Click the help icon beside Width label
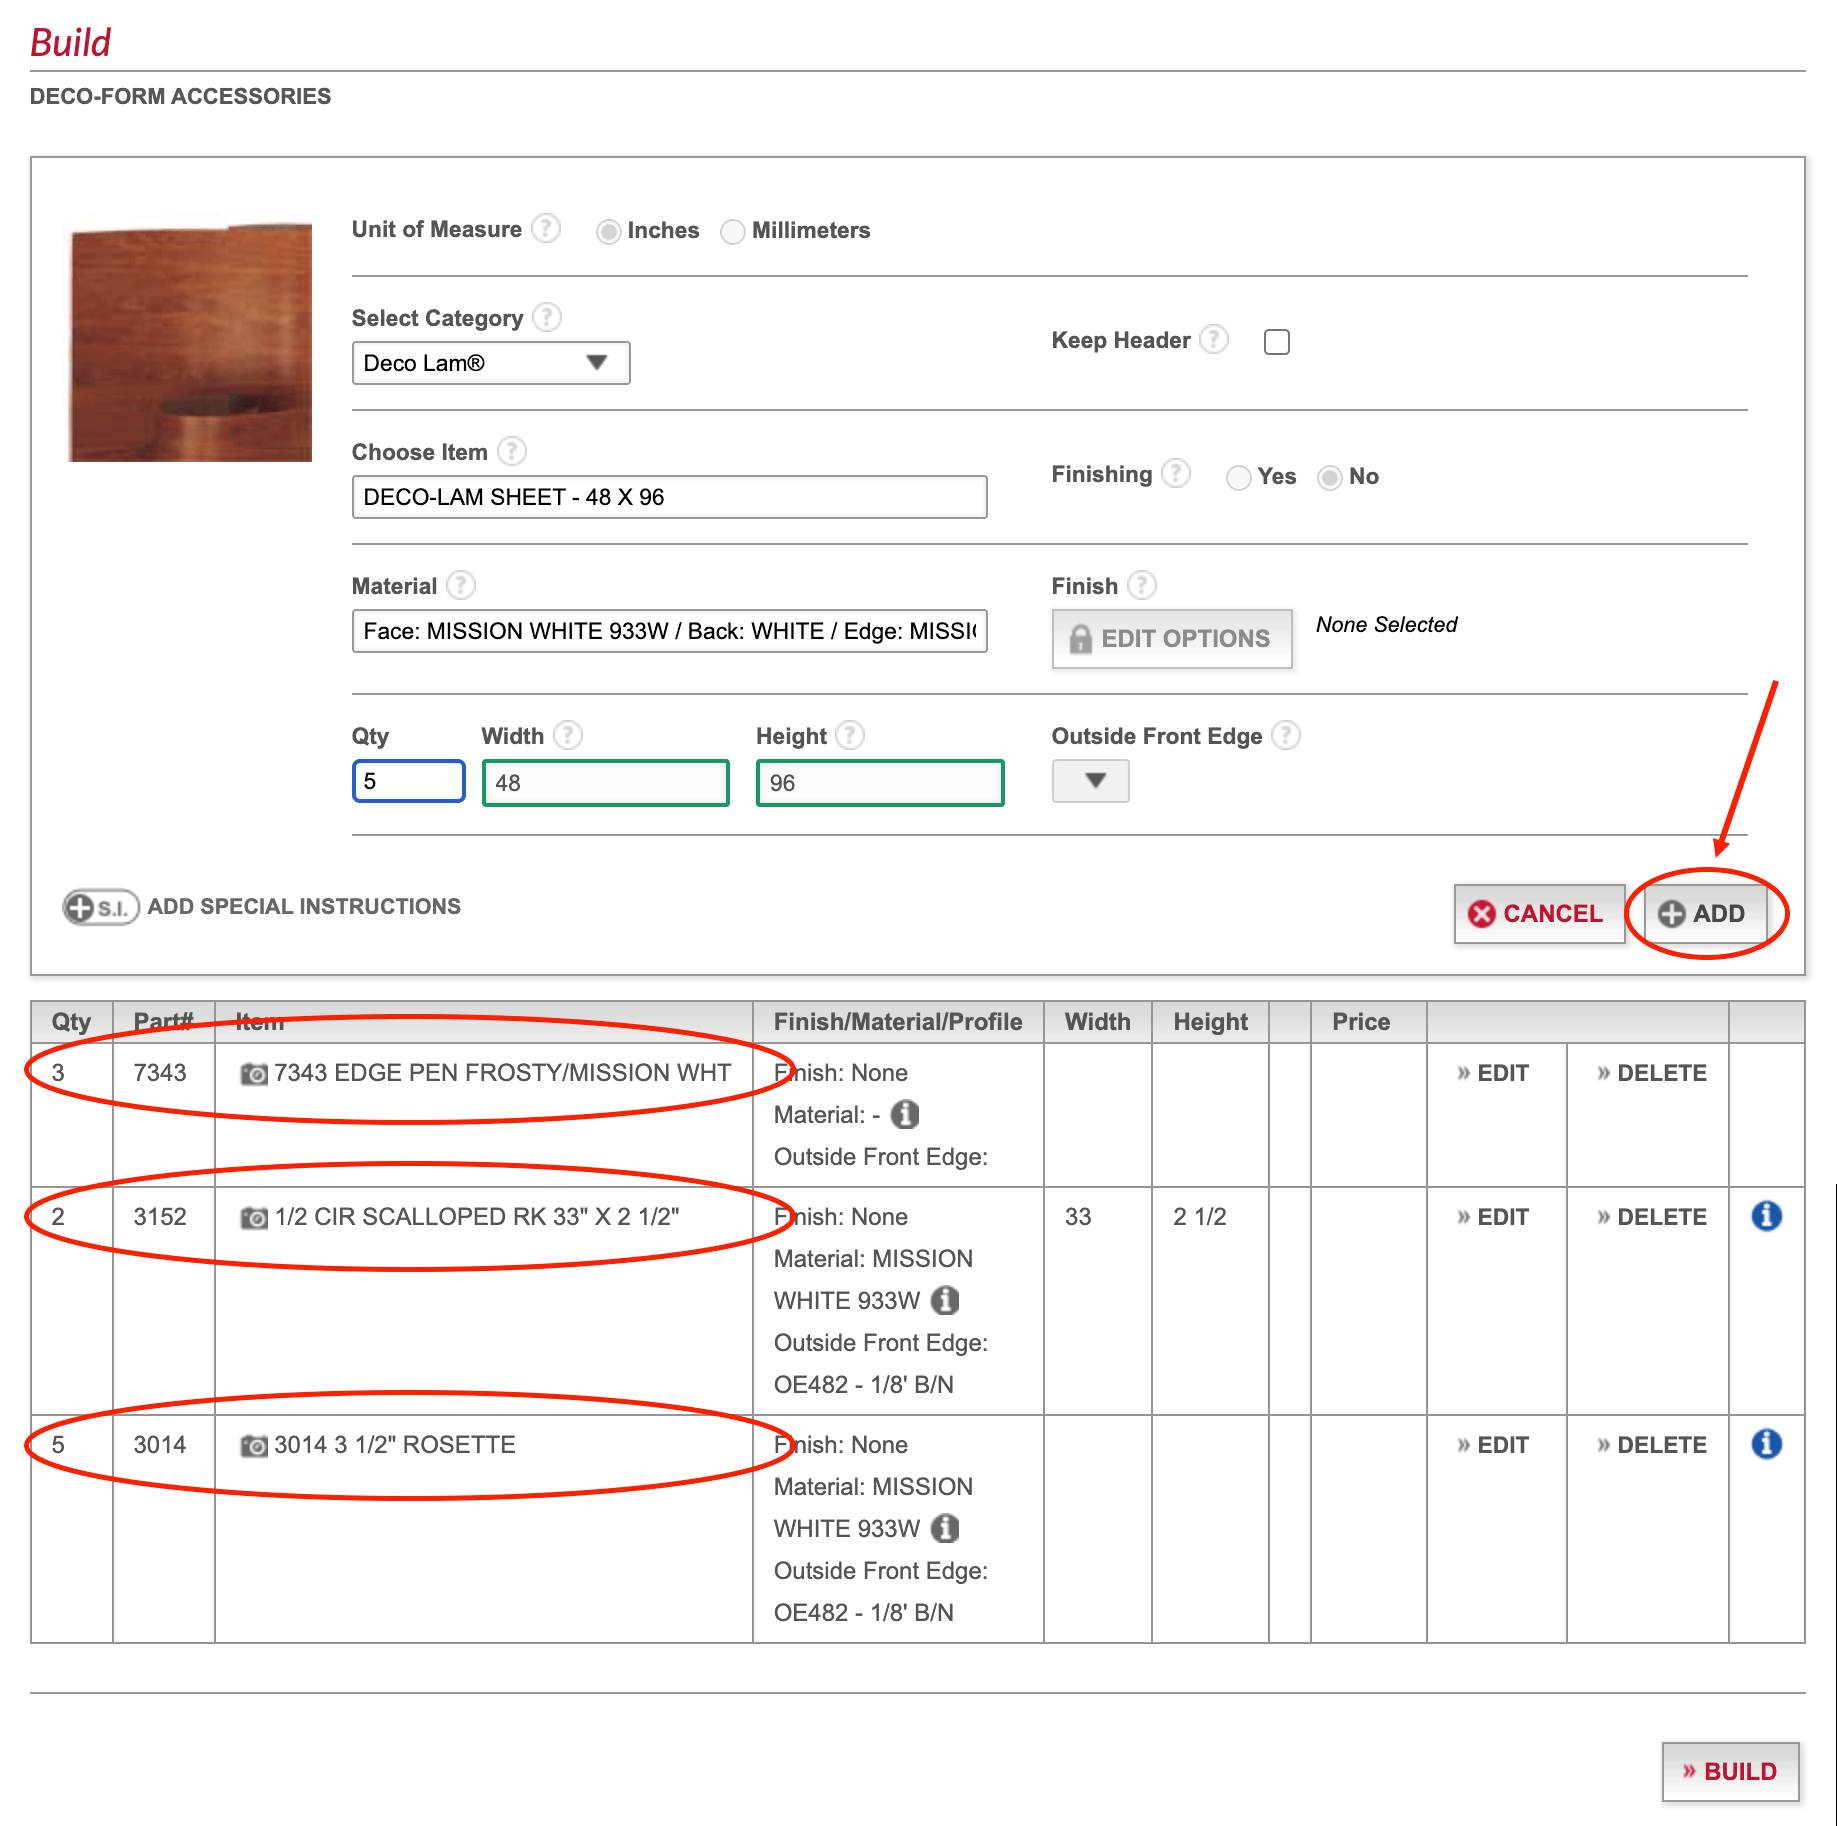The width and height of the screenshot is (1837, 1826). pos(568,736)
